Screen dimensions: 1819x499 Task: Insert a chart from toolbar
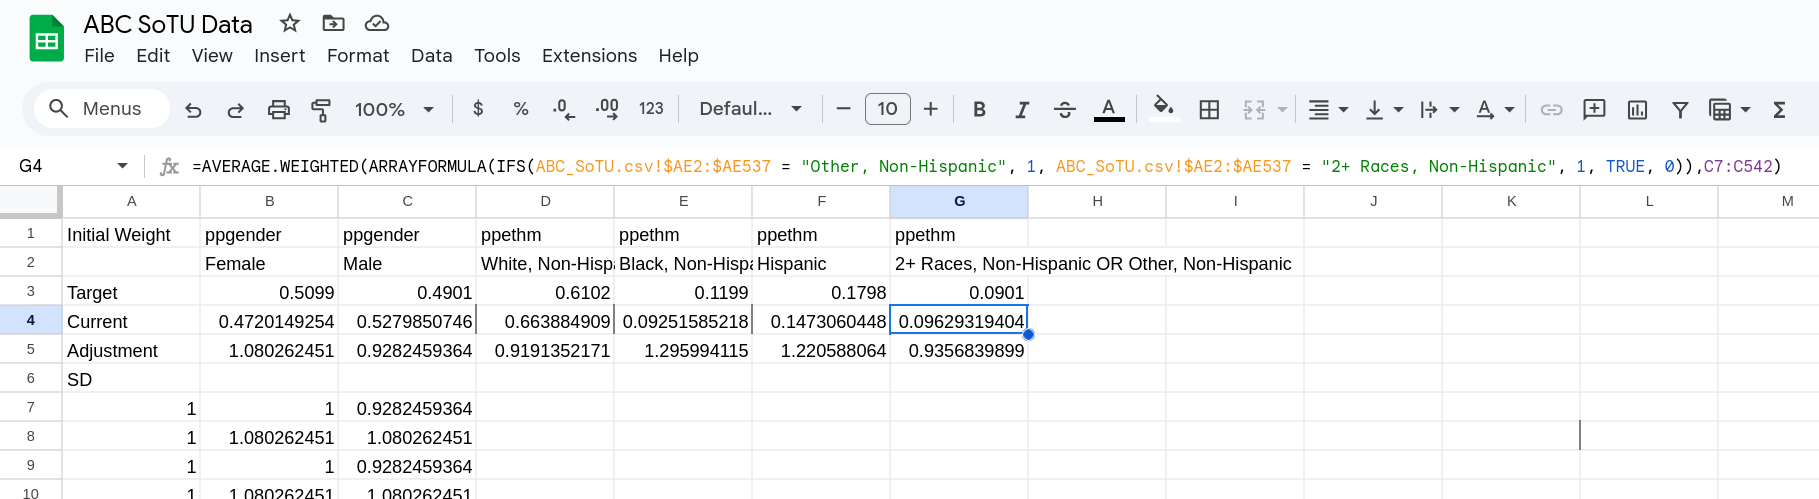(x=1637, y=109)
